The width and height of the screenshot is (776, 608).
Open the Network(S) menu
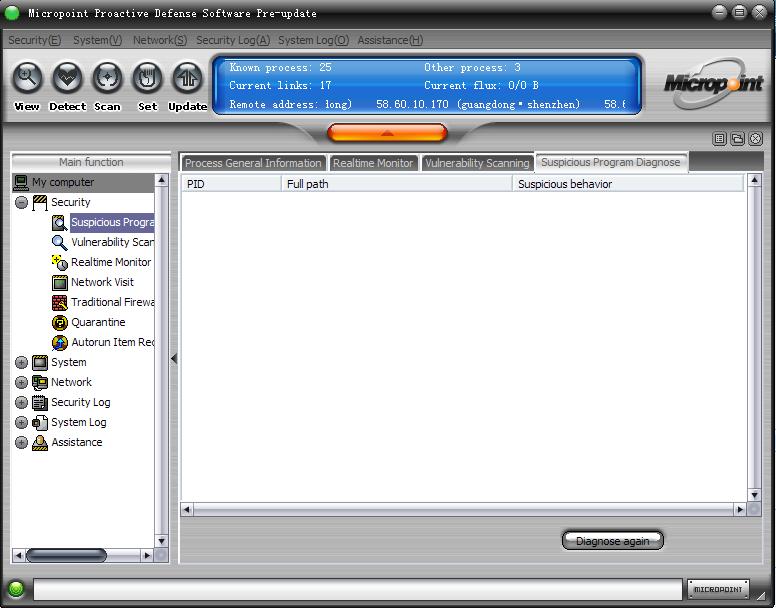(160, 40)
